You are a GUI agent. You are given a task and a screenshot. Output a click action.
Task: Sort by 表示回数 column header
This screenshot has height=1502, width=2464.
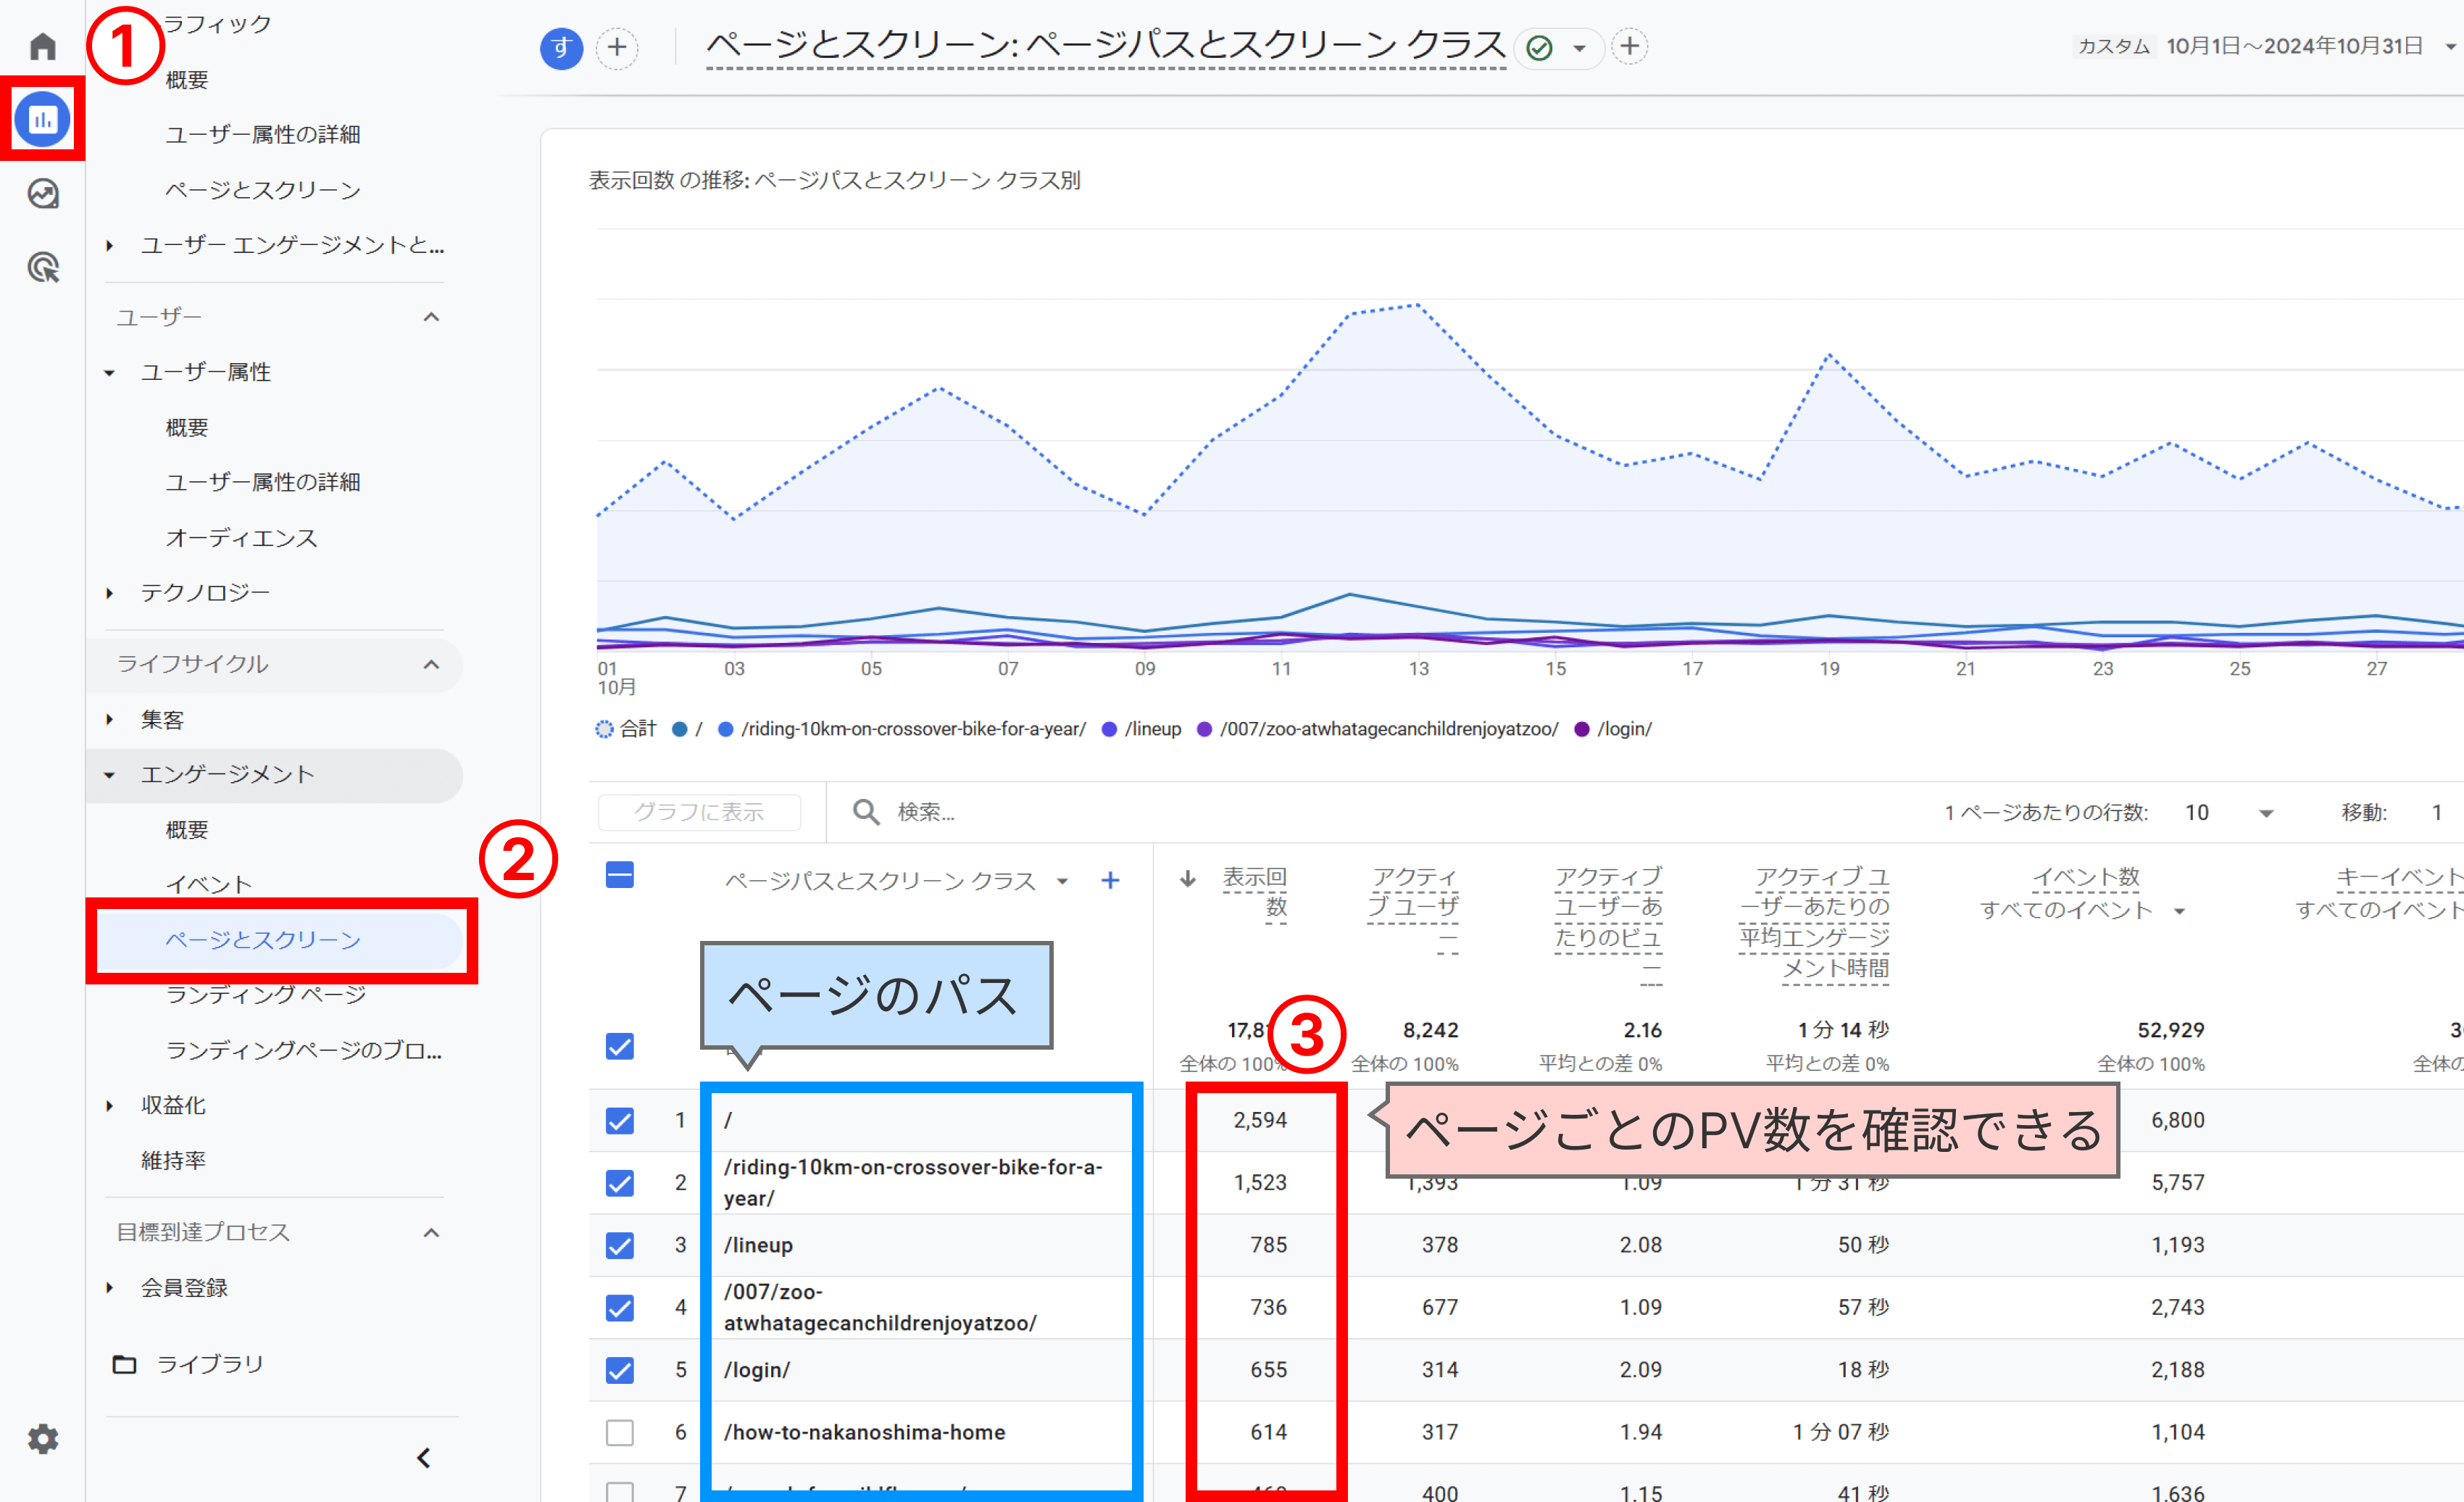click(1254, 893)
